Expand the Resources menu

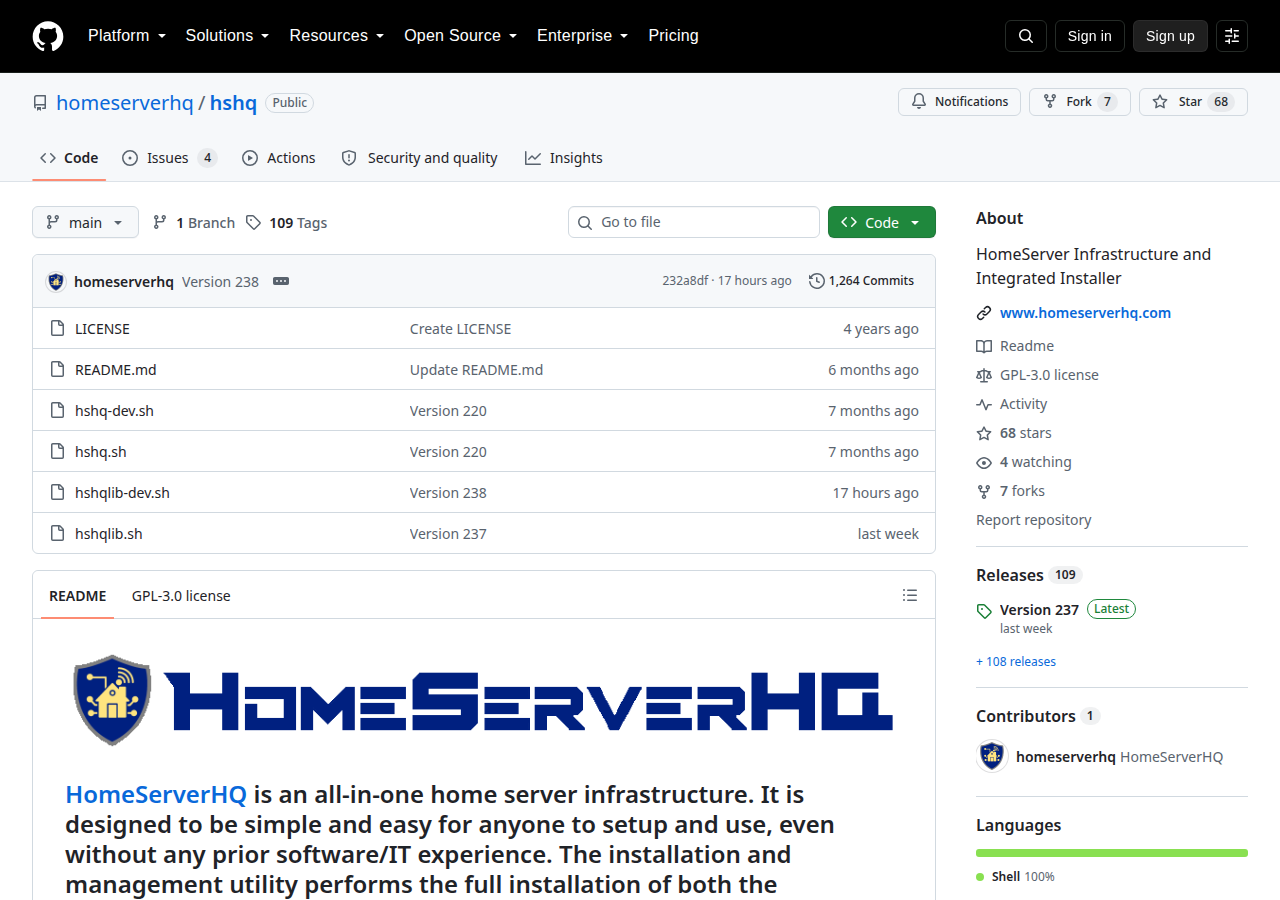(337, 36)
